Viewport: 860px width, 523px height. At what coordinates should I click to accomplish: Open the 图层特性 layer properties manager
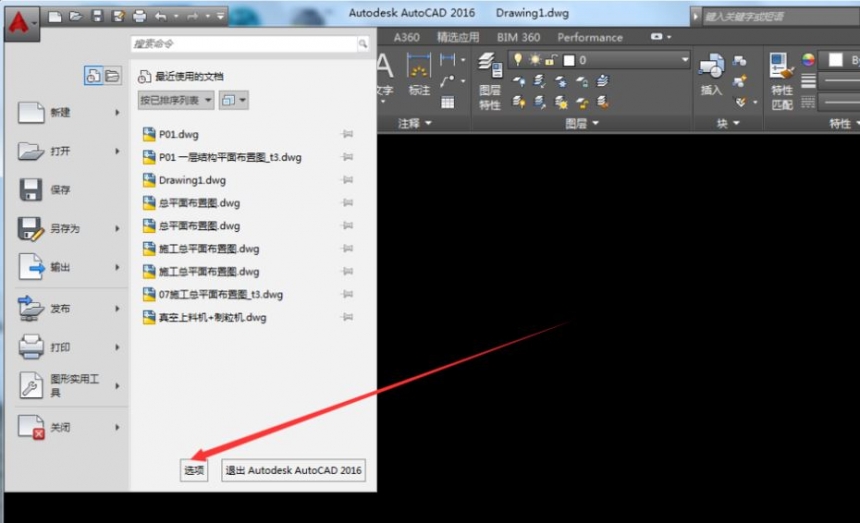[490, 81]
